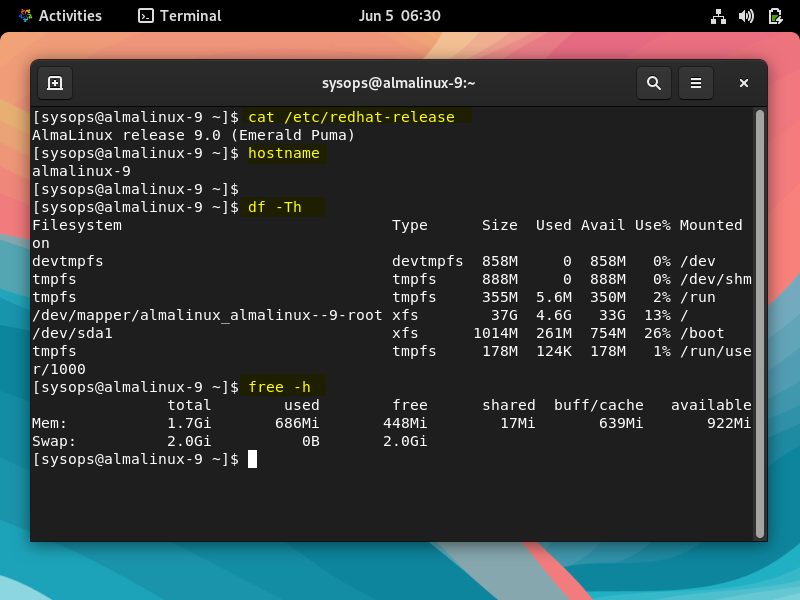This screenshot has width=800, height=600.
Task: Click the /dev/sda1 filesystem entry
Action: coord(72,333)
